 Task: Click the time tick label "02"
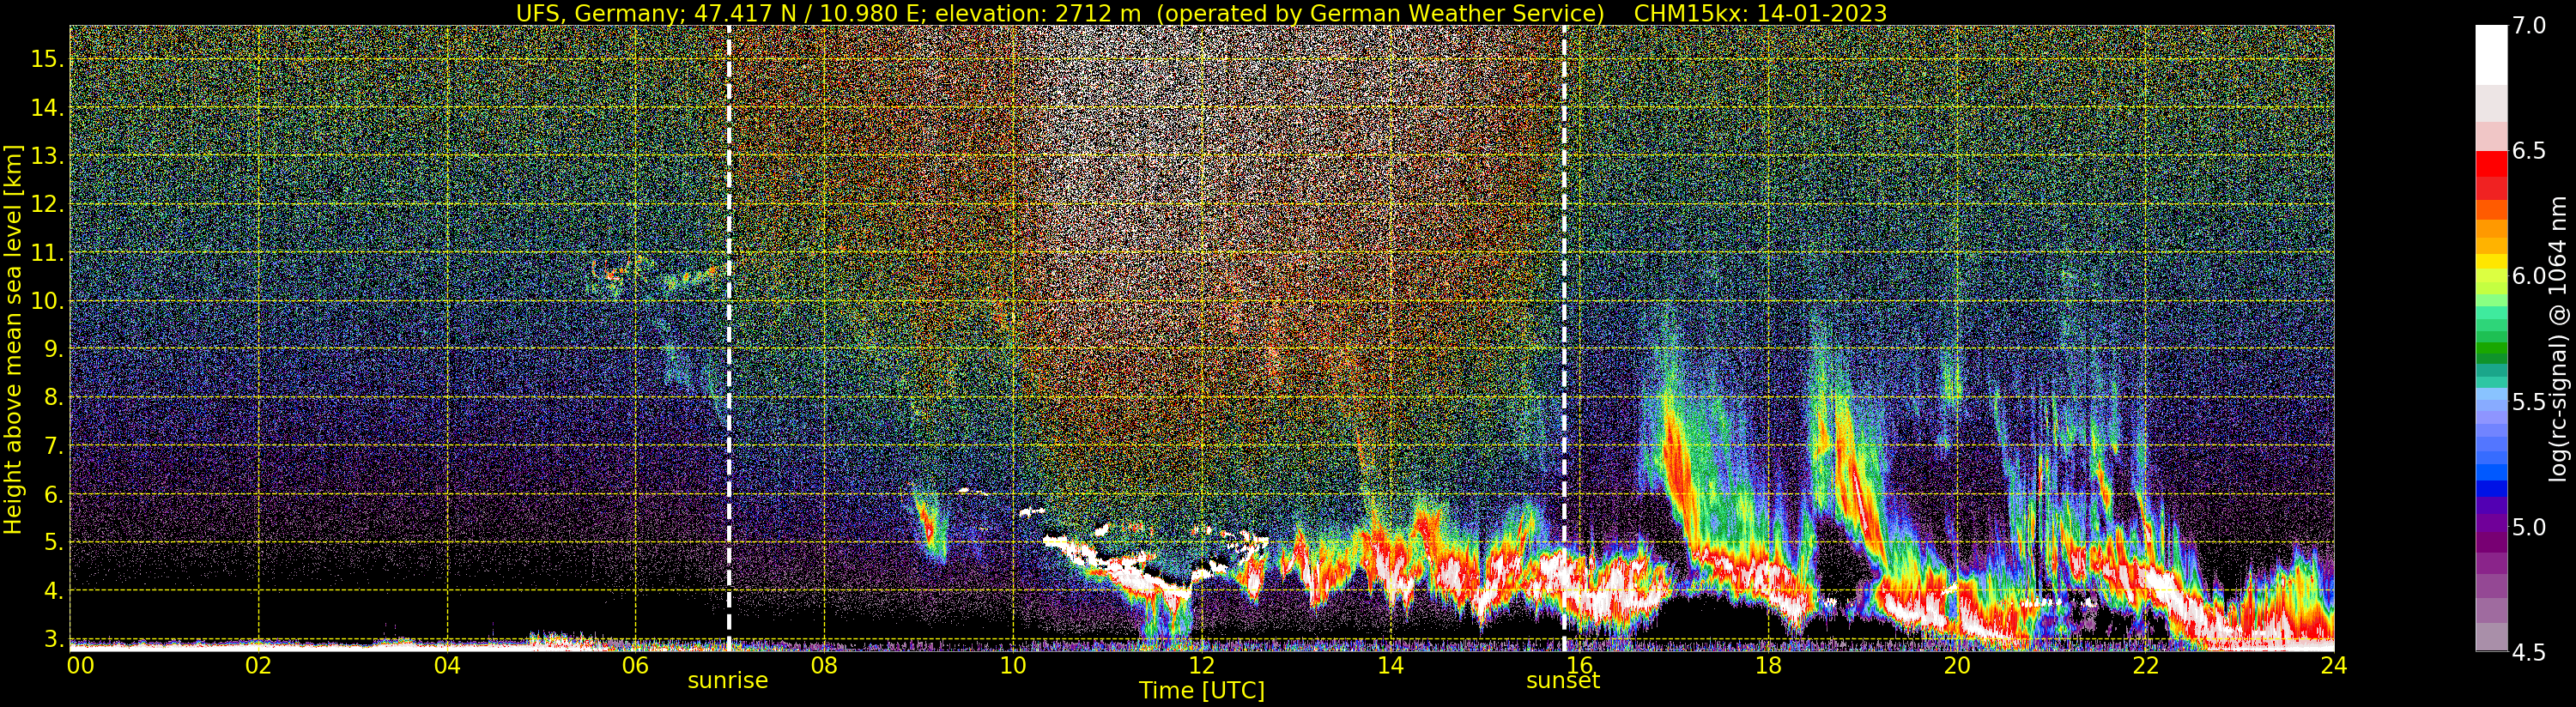pos(259,666)
